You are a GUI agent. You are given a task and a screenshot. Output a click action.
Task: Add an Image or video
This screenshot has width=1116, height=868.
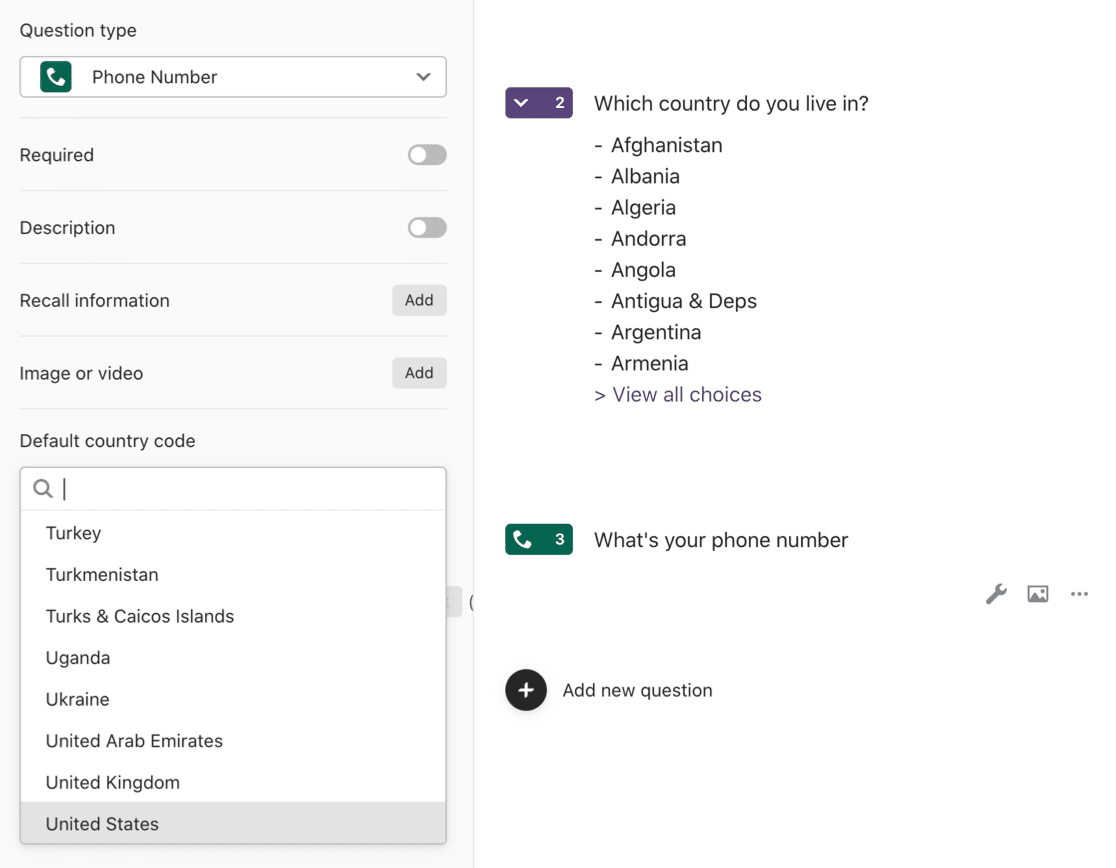[419, 373]
